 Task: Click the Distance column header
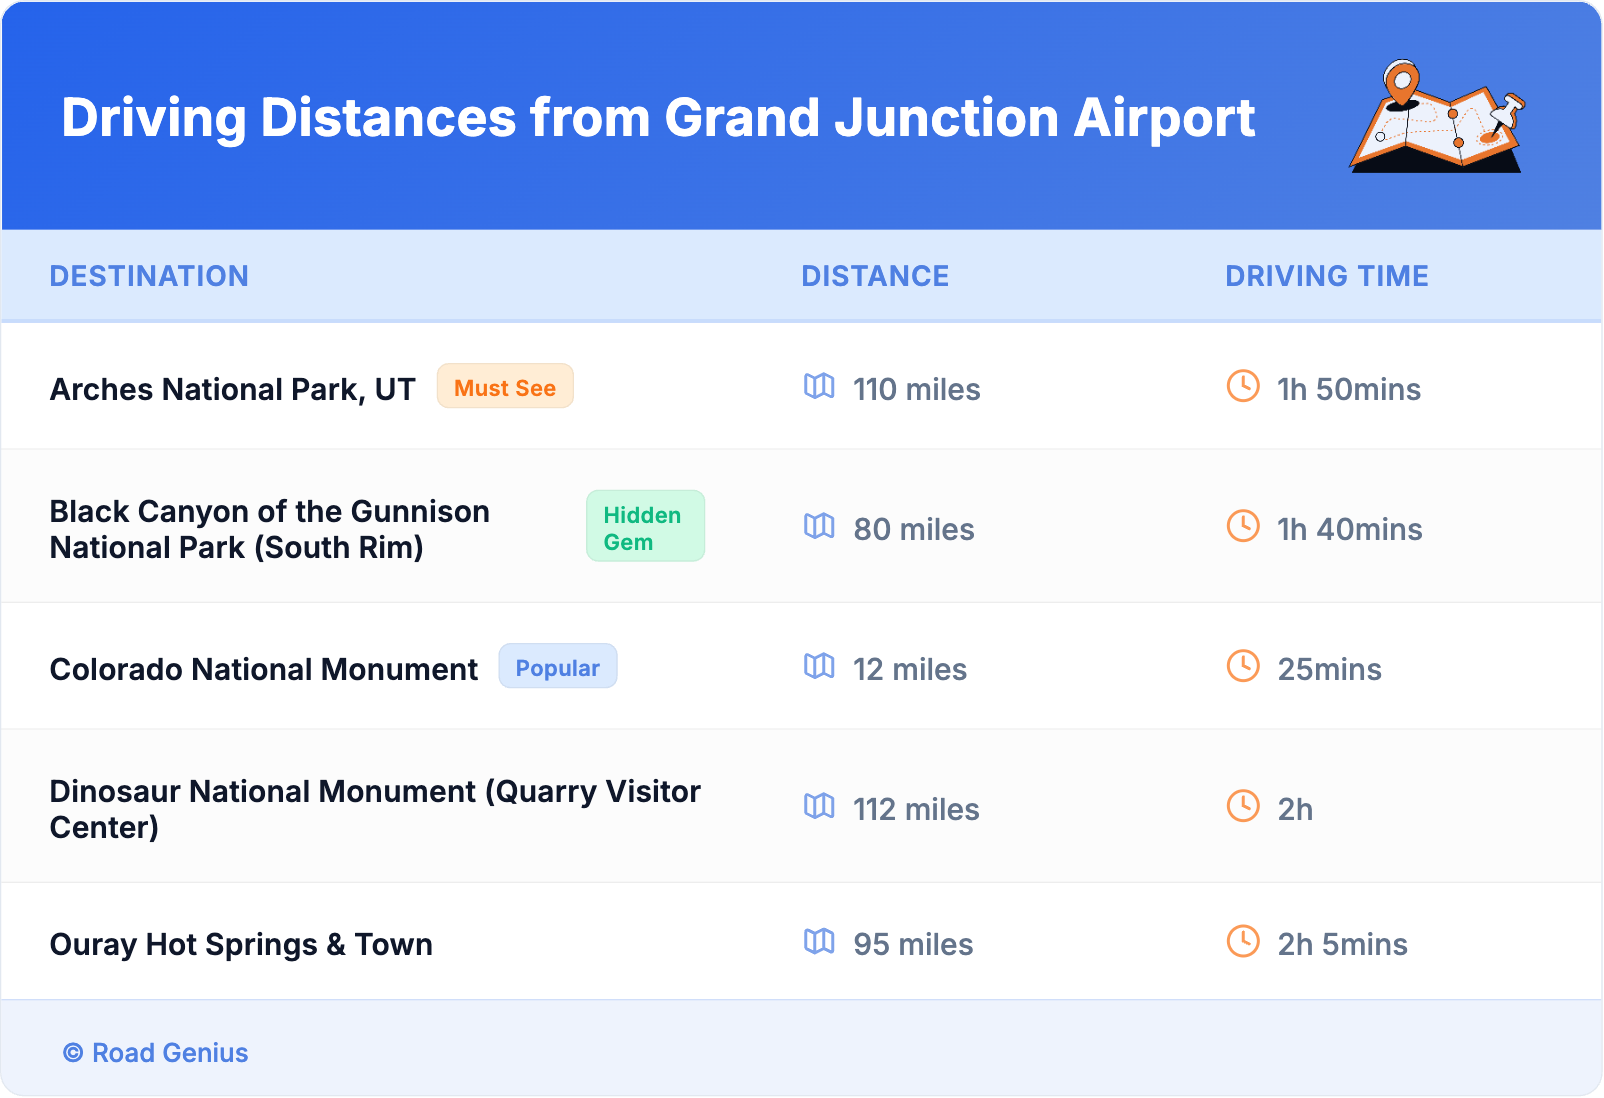click(875, 276)
